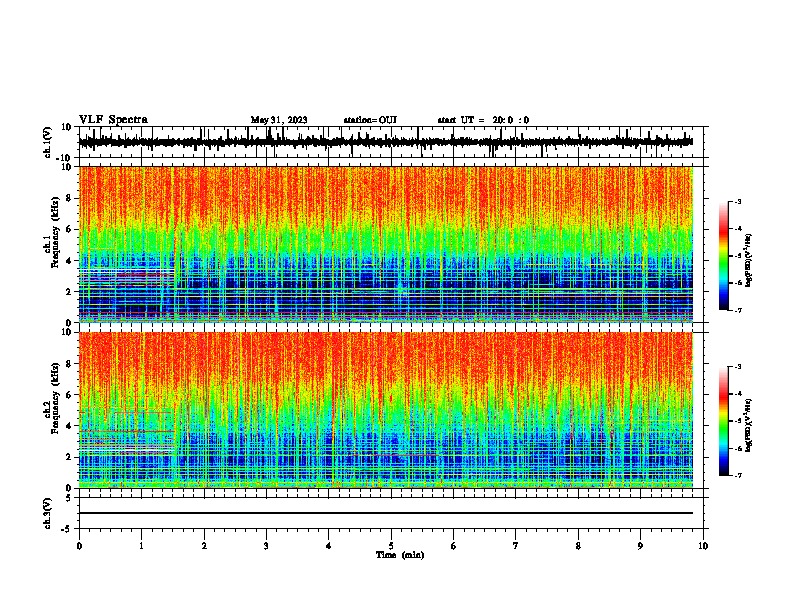Click the time axis tick label "5"
This screenshot has height=612, width=792.
tap(391, 546)
